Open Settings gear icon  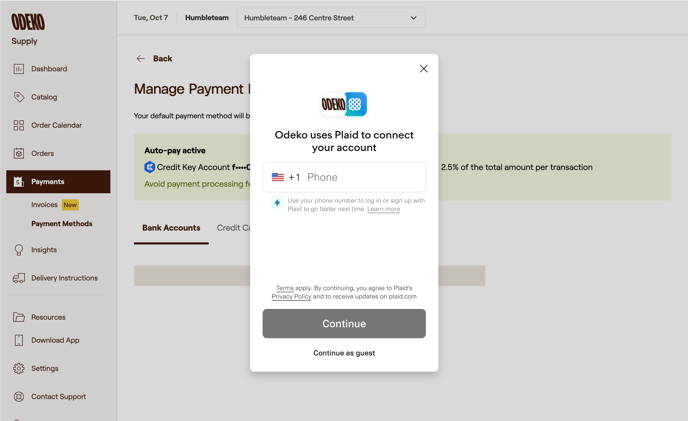(19, 368)
